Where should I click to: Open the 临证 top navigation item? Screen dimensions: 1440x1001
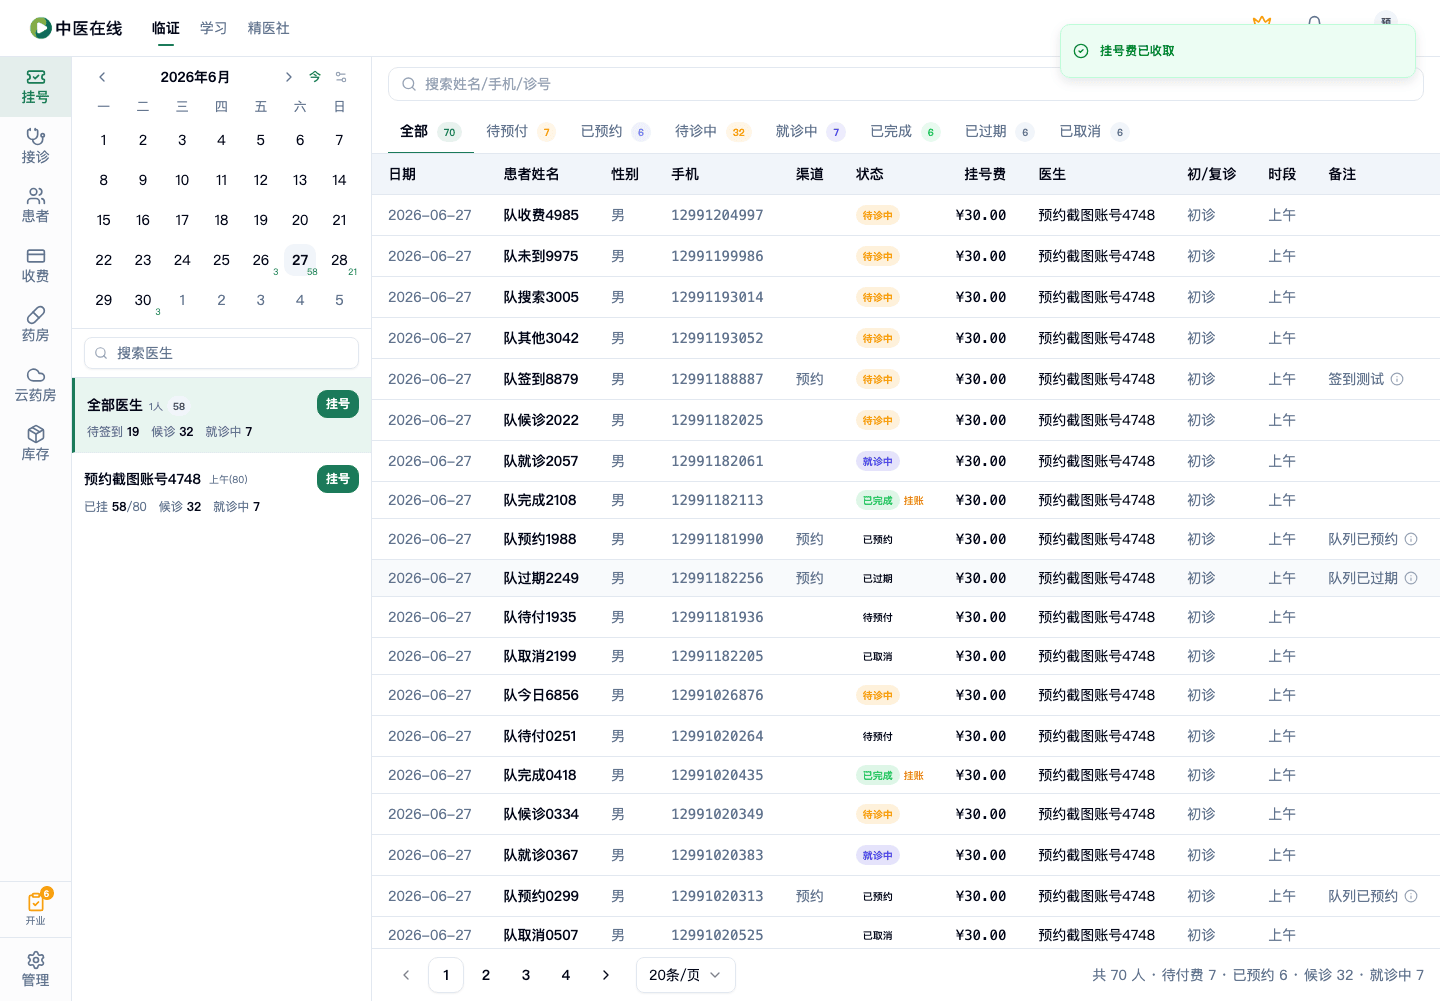[166, 28]
